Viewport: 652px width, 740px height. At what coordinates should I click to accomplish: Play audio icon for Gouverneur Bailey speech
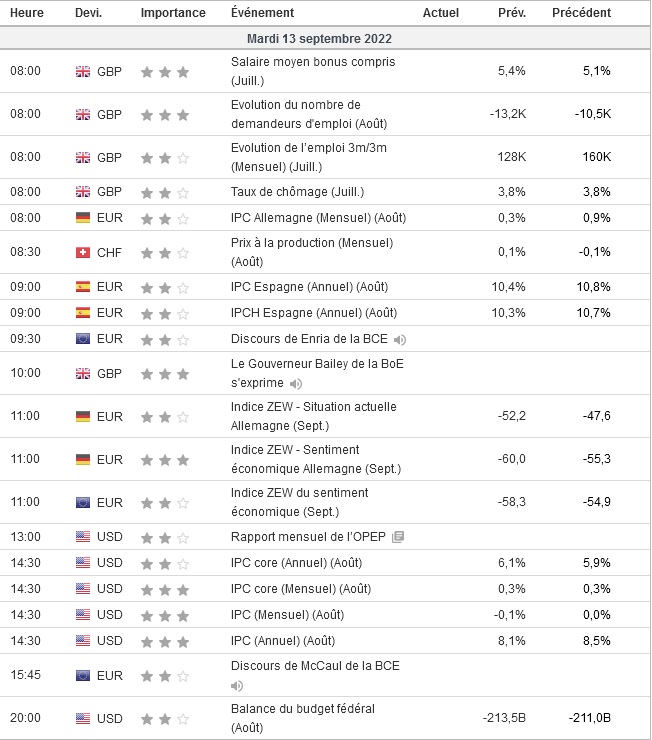point(296,383)
